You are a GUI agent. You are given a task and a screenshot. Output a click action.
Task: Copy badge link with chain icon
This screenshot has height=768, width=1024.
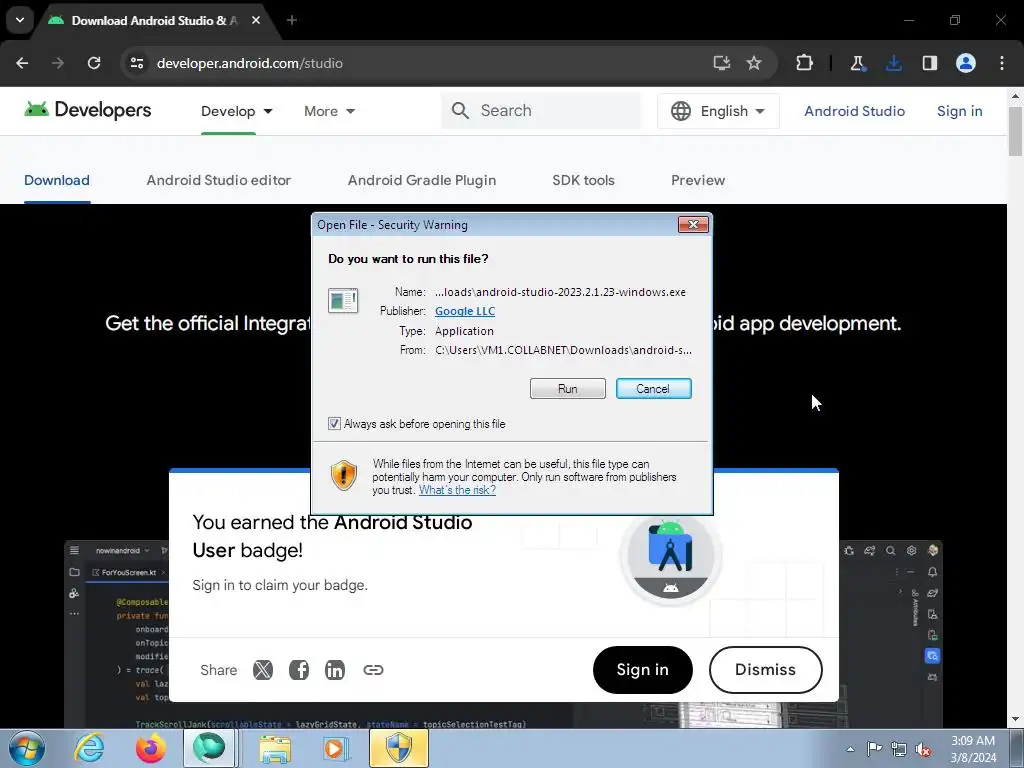[373, 669]
